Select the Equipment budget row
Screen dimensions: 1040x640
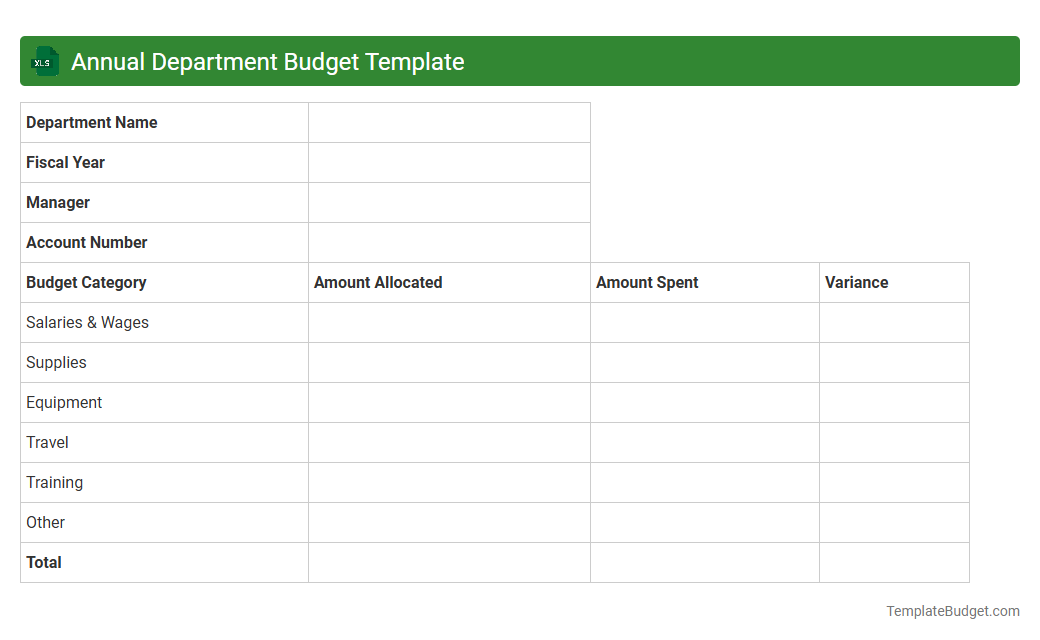tap(64, 402)
